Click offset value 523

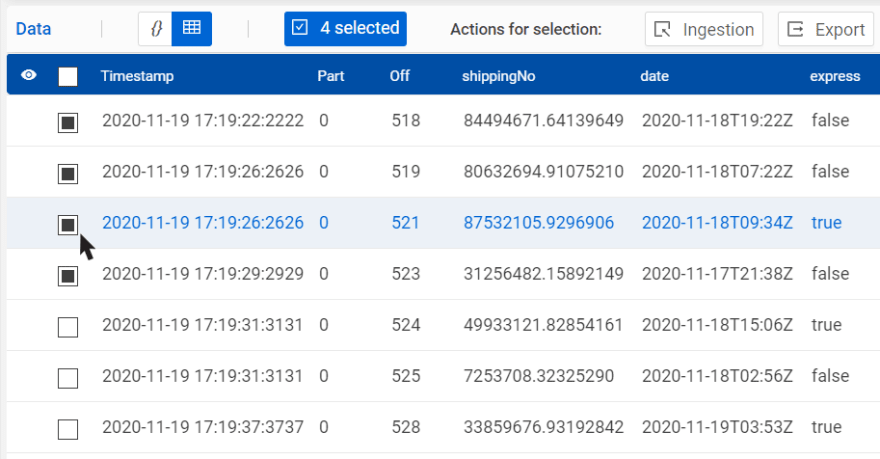coord(405,273)
